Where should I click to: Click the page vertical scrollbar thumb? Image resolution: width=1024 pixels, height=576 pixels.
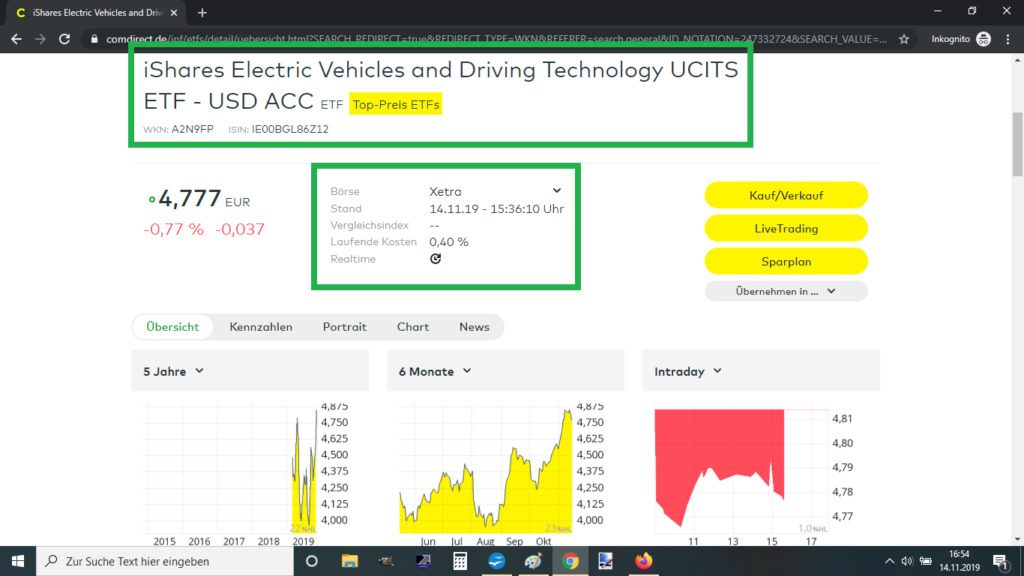(x=1017, y=144)
